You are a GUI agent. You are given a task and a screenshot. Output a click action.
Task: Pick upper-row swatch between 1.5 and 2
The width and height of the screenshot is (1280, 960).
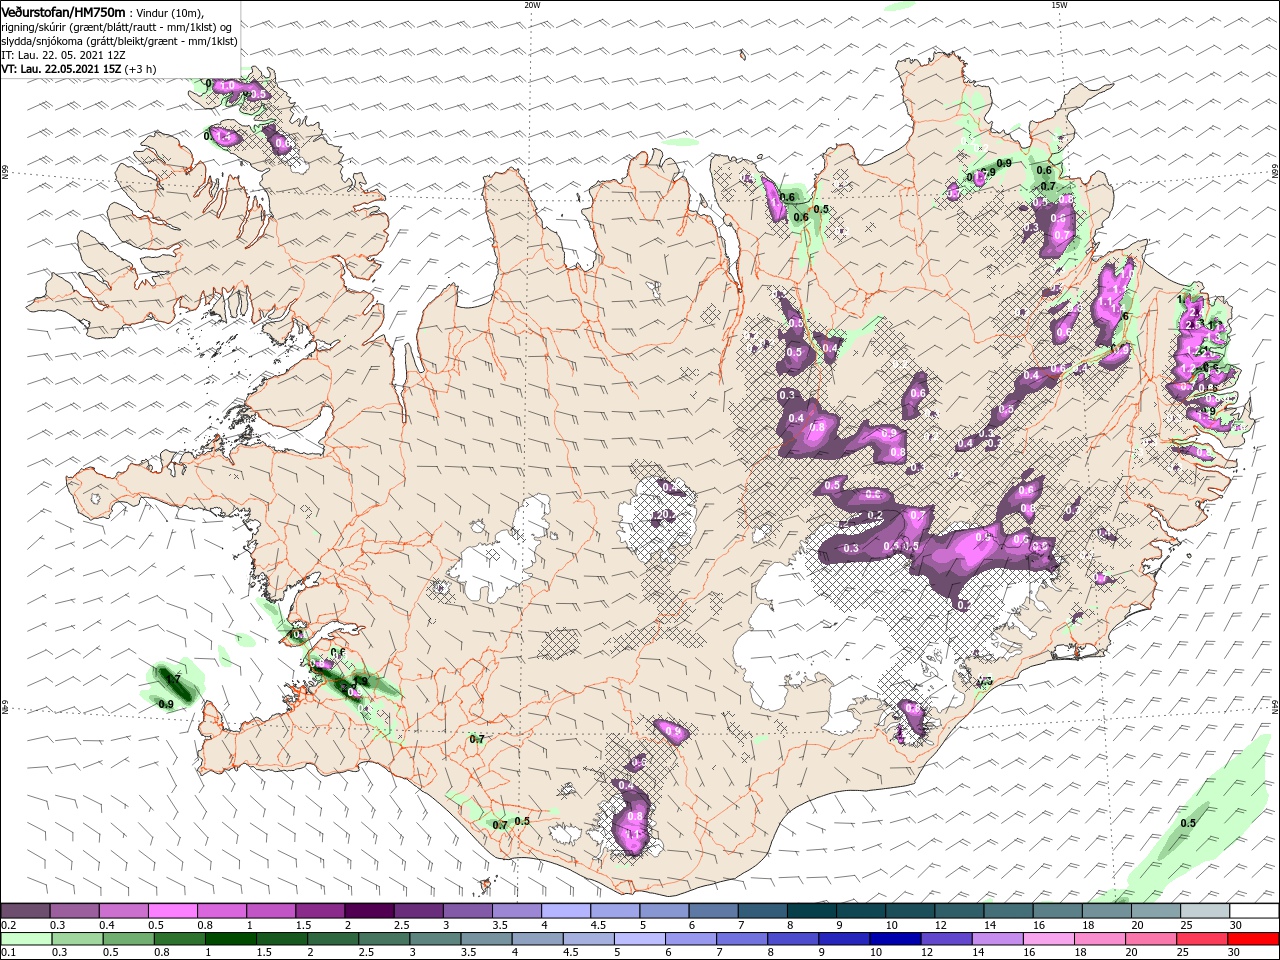point(319,910)
